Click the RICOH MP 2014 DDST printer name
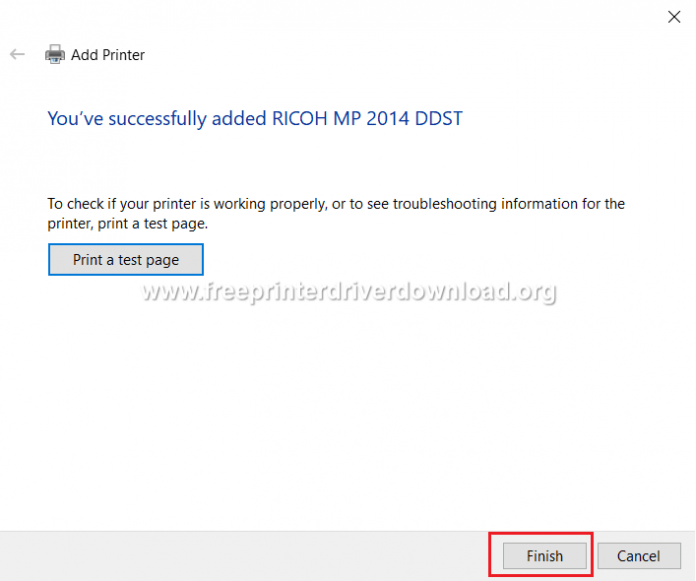The width and height of the screenshot is (696, 581). 367,119
